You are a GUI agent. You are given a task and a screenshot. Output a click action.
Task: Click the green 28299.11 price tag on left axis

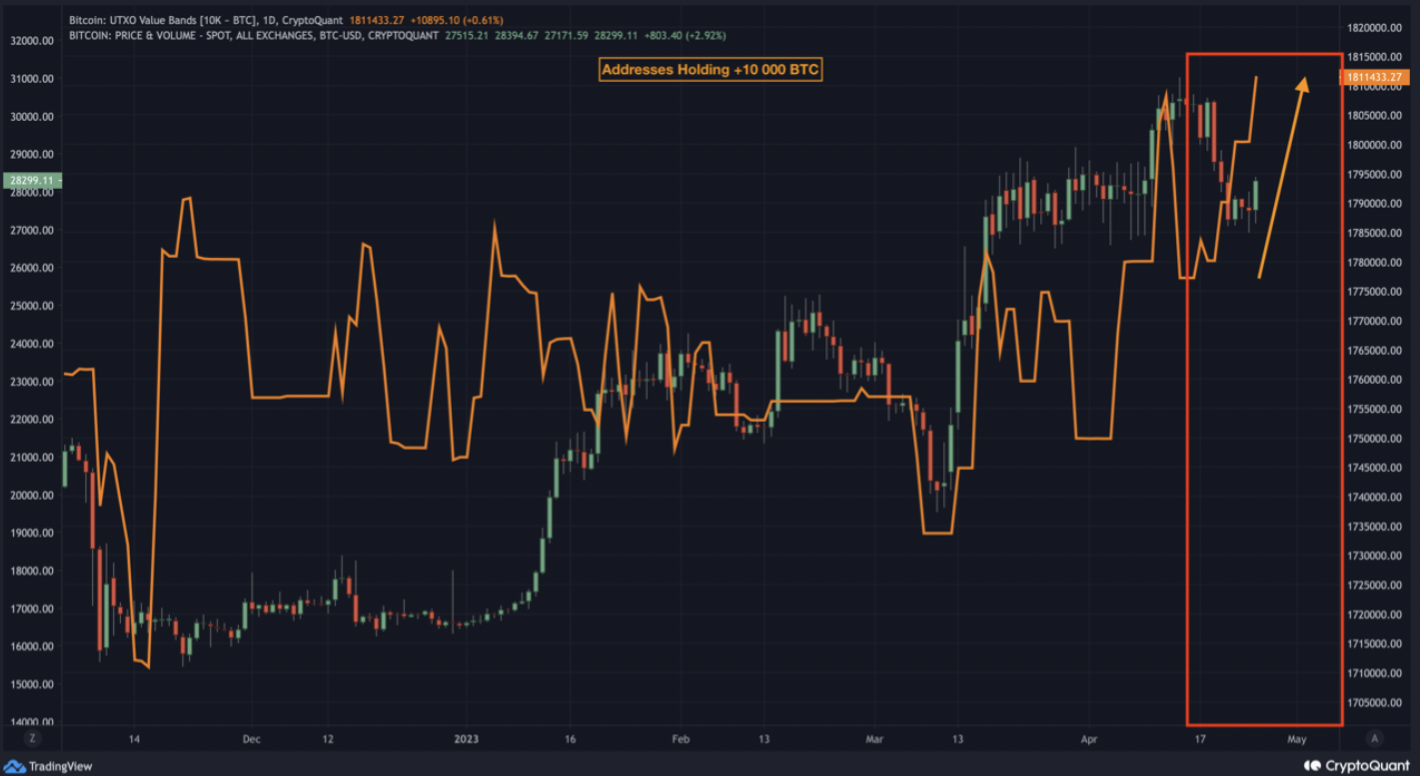[33, 181]
